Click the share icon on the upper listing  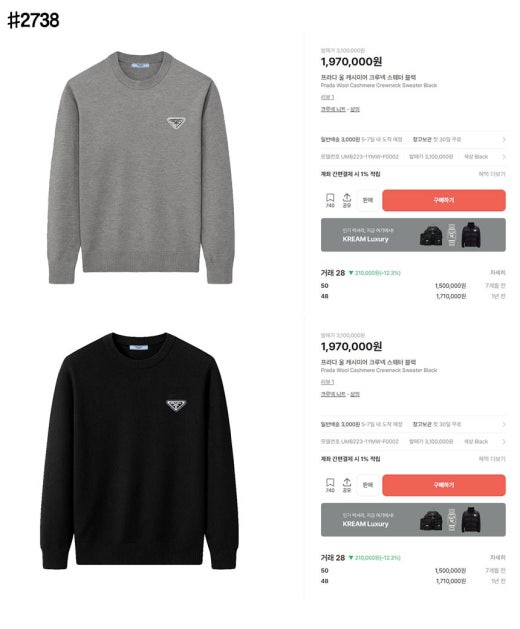click(347, 198)
